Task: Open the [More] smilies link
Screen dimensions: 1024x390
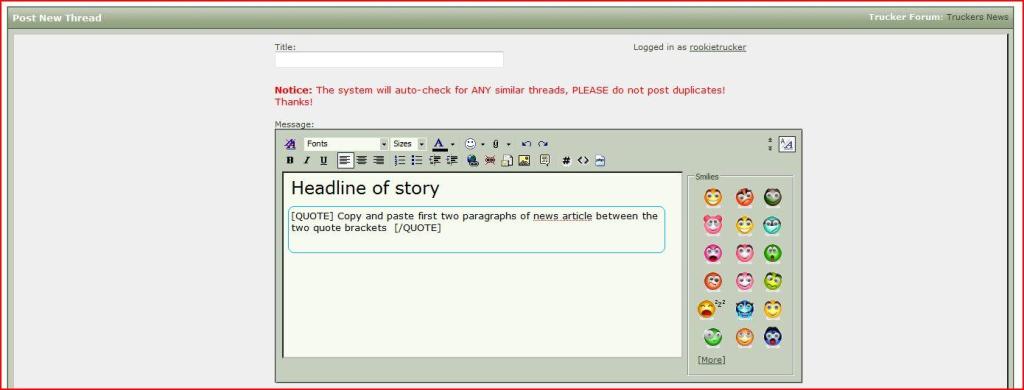Action: (x=711, y=360)
